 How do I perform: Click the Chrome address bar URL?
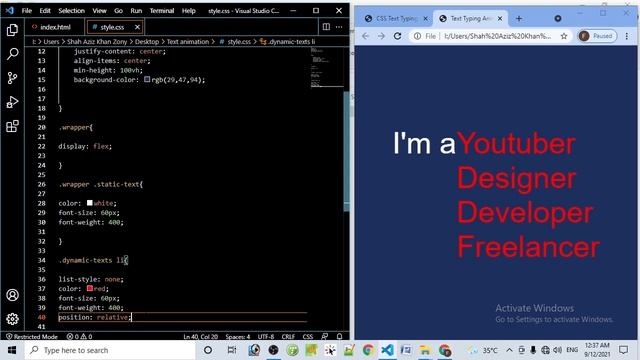[x=497, y=36]
